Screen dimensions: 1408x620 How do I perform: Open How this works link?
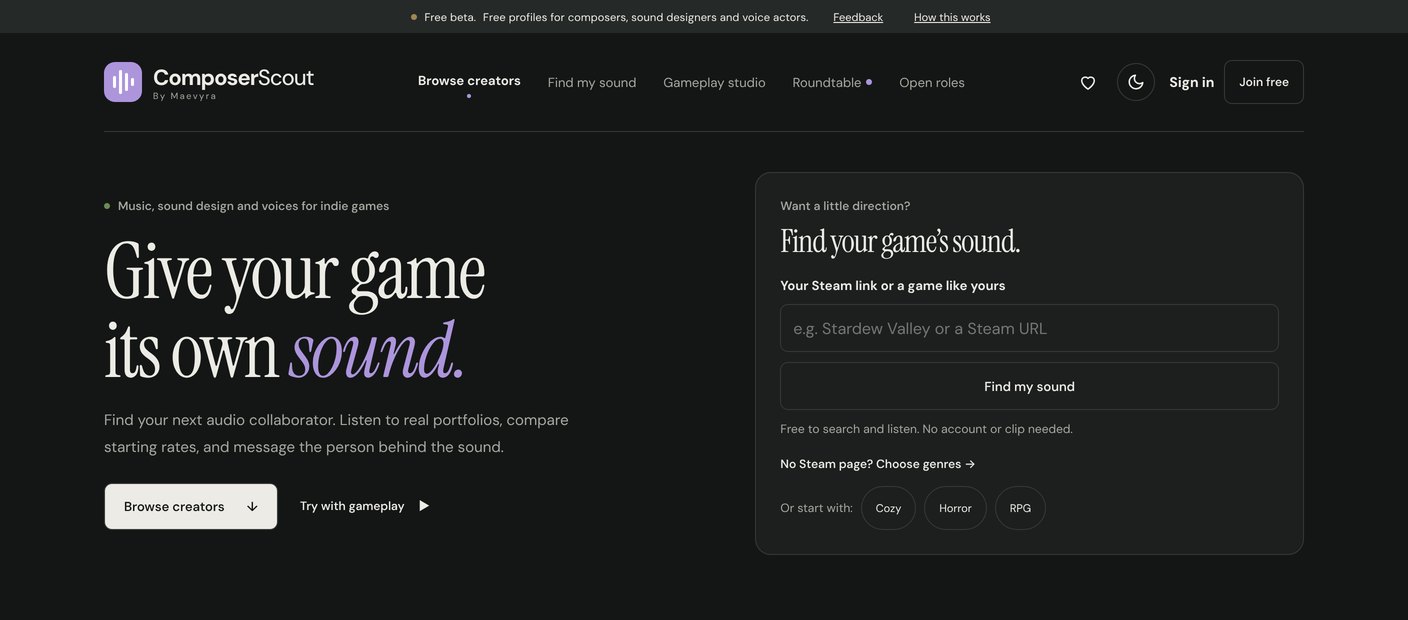[952, 17]
